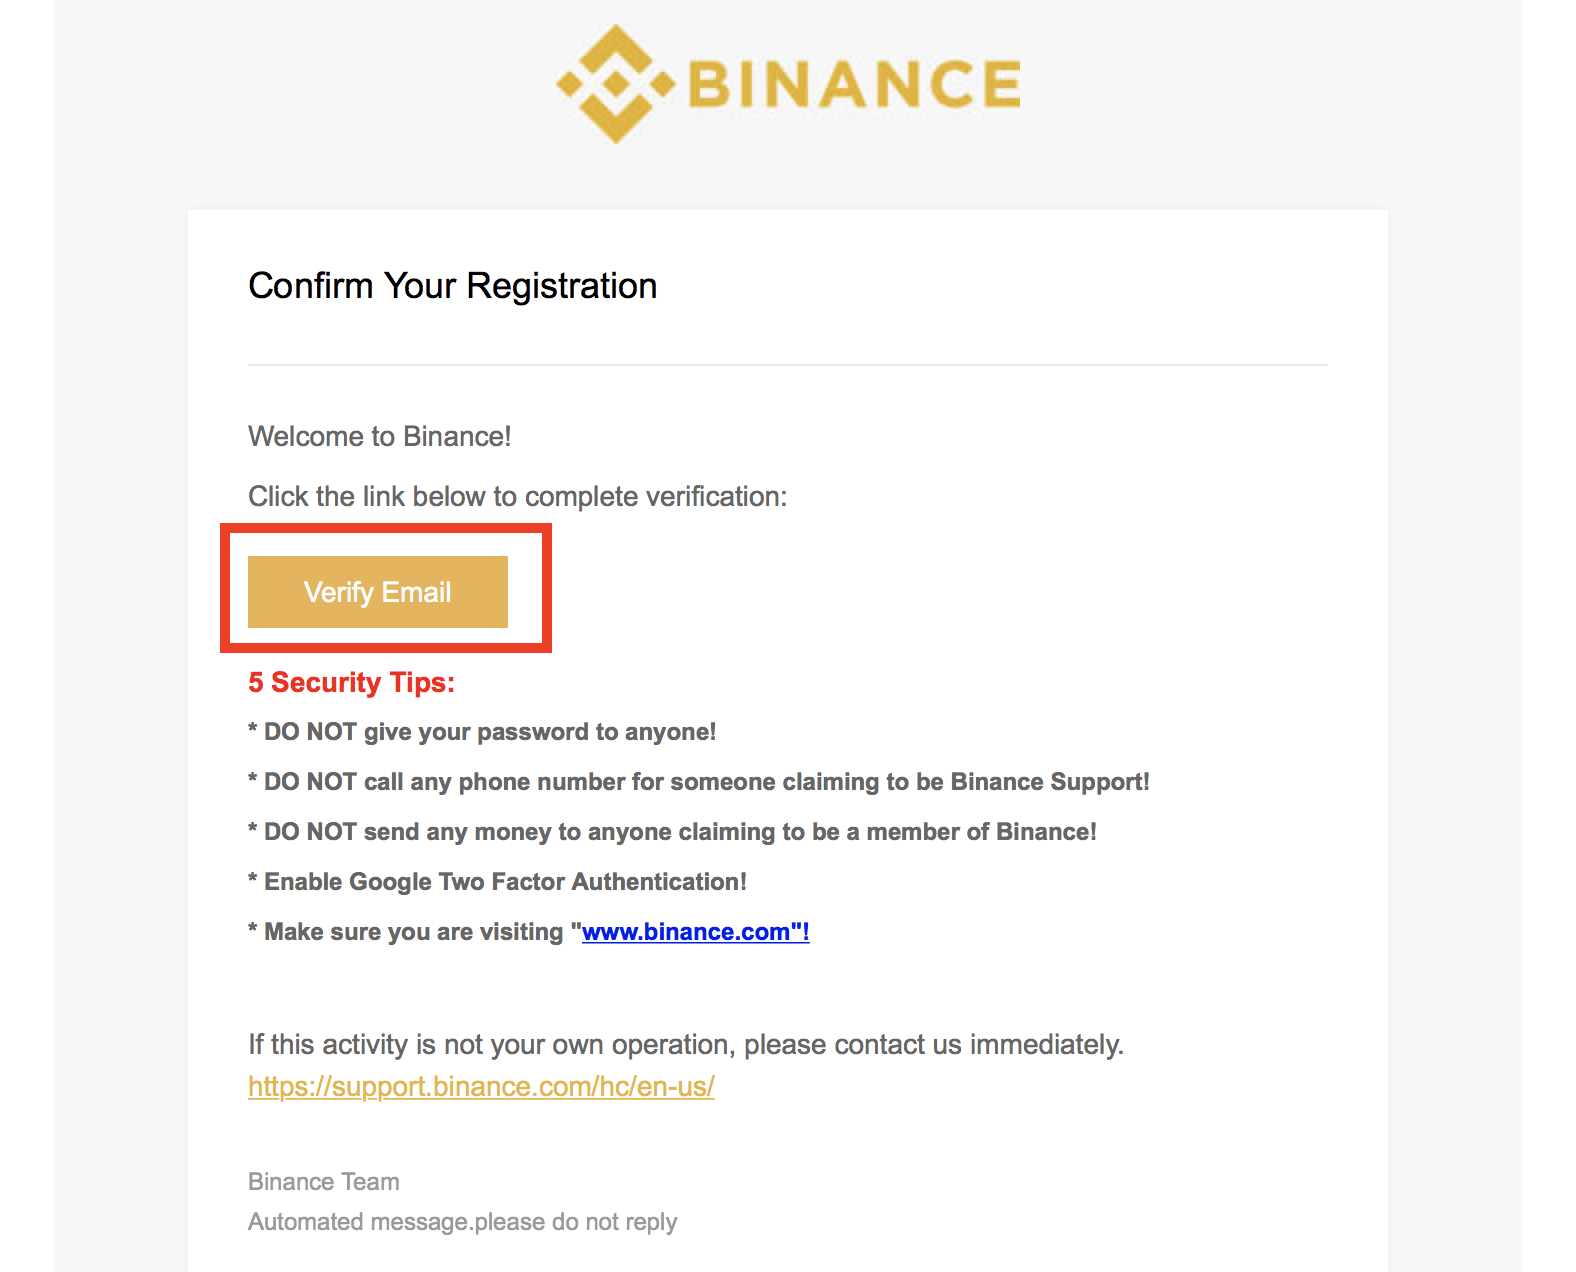The image size is (1576, 1272).
Task: Click the BINANCE wordmark in the header
Action: tap(855, 84)
